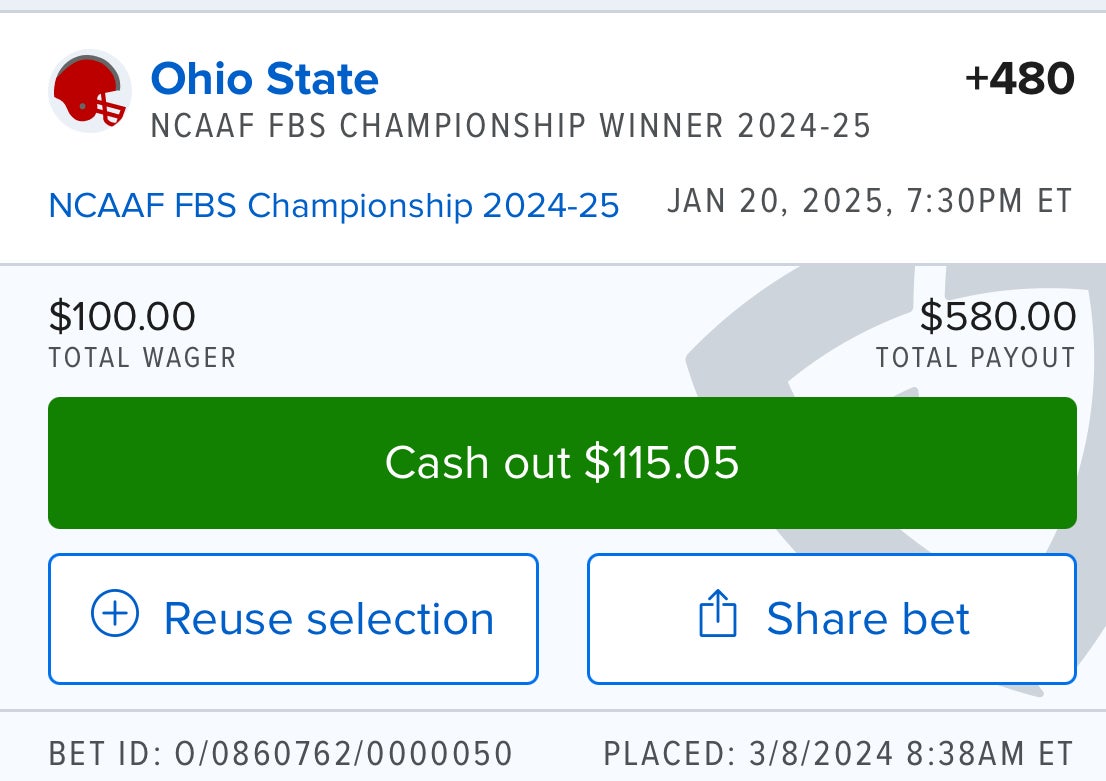Open the Ohio State team page link
Screen dimensions: 1106x781
point(264,79)
